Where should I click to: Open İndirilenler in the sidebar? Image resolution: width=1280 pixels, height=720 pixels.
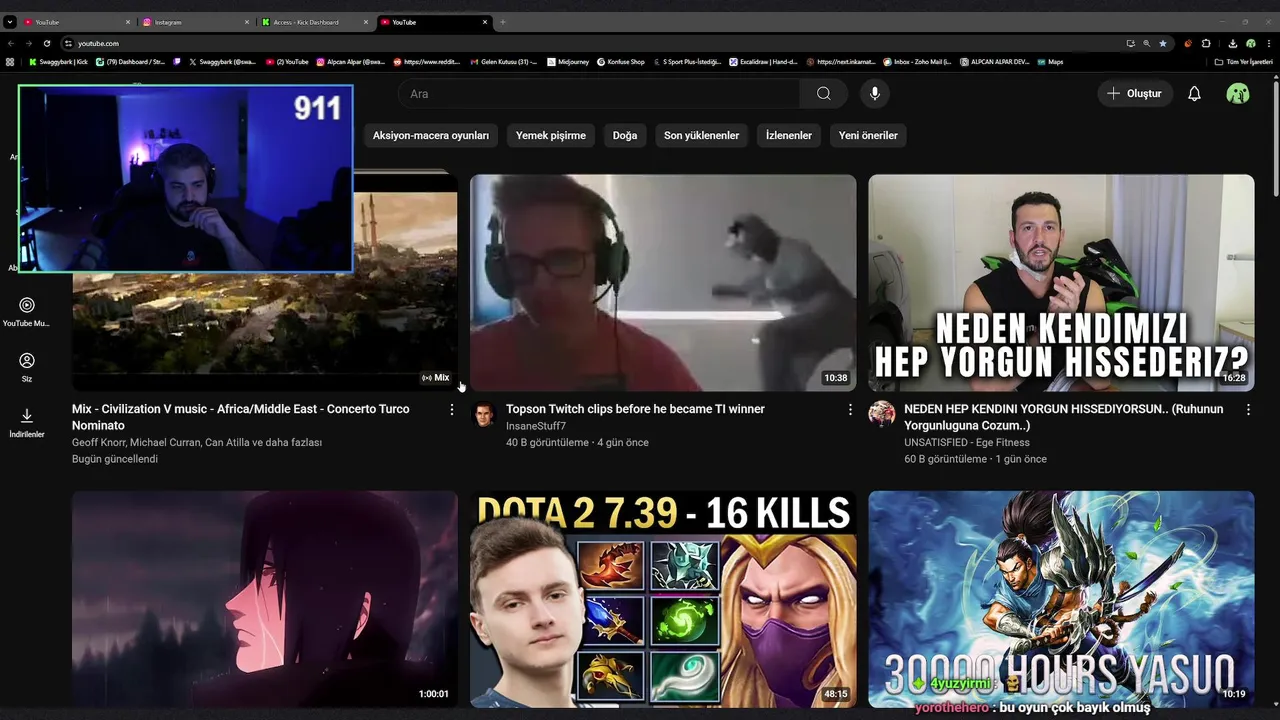[27, 423]
